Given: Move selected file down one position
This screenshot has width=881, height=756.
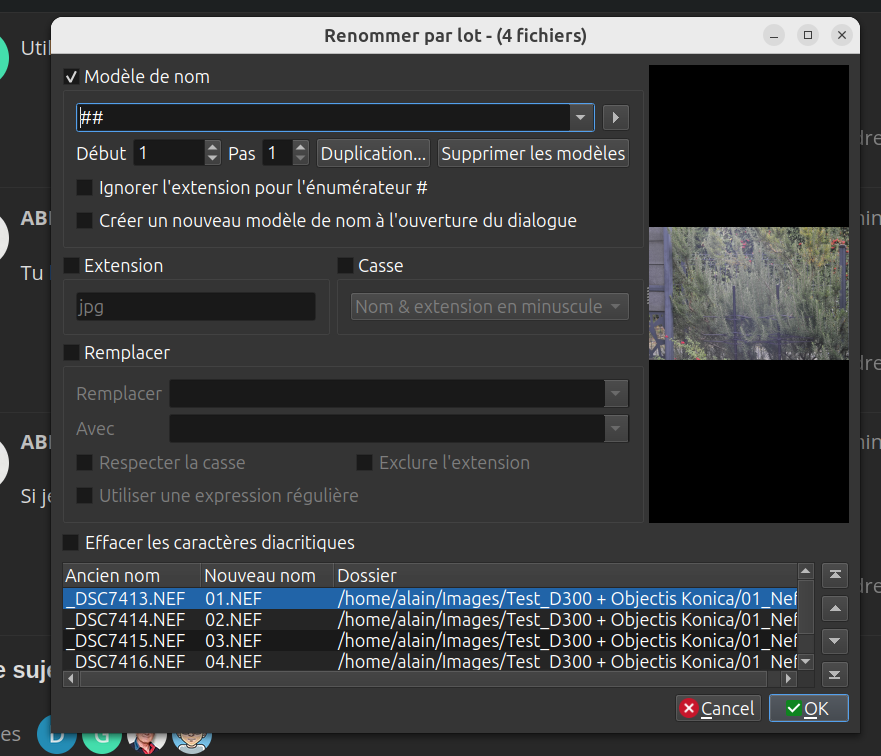Looking at the screenshot, I should click(834, 641).
